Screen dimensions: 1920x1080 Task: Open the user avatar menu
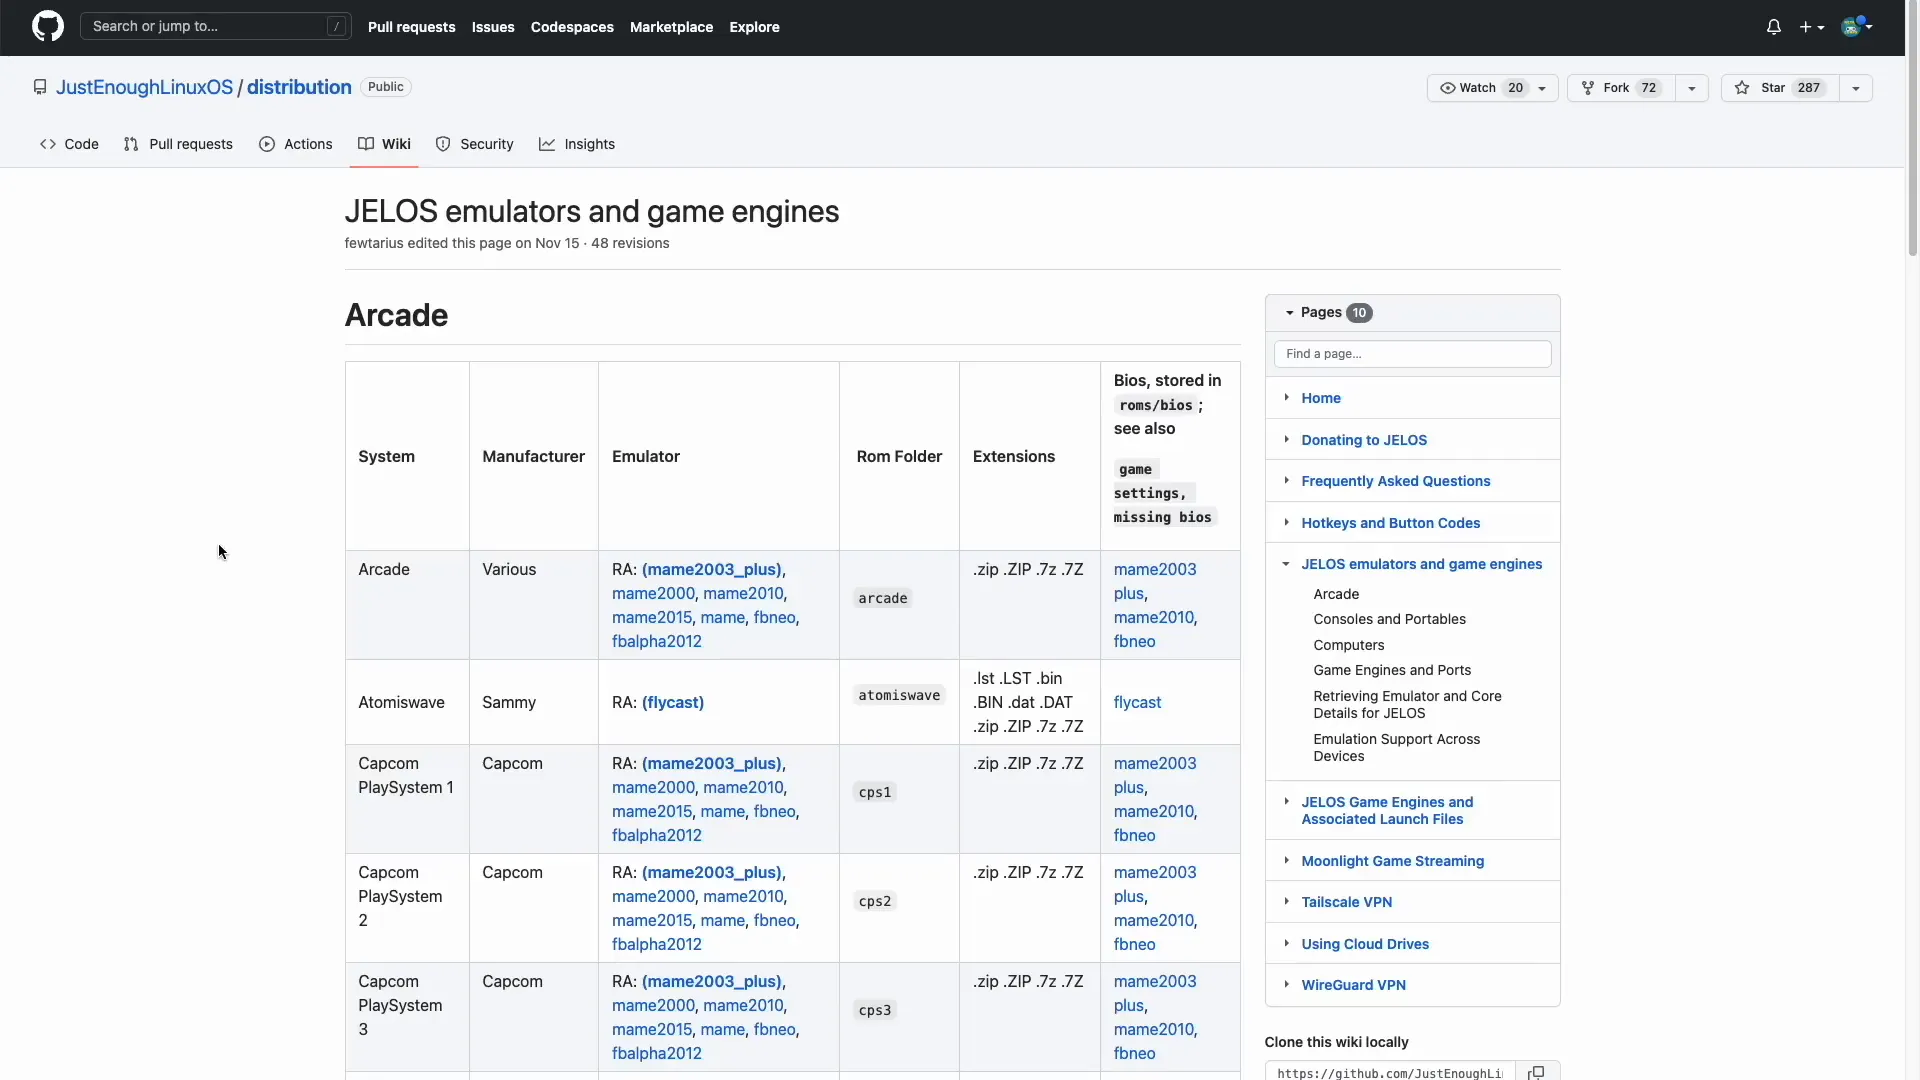pos(1856,26)
